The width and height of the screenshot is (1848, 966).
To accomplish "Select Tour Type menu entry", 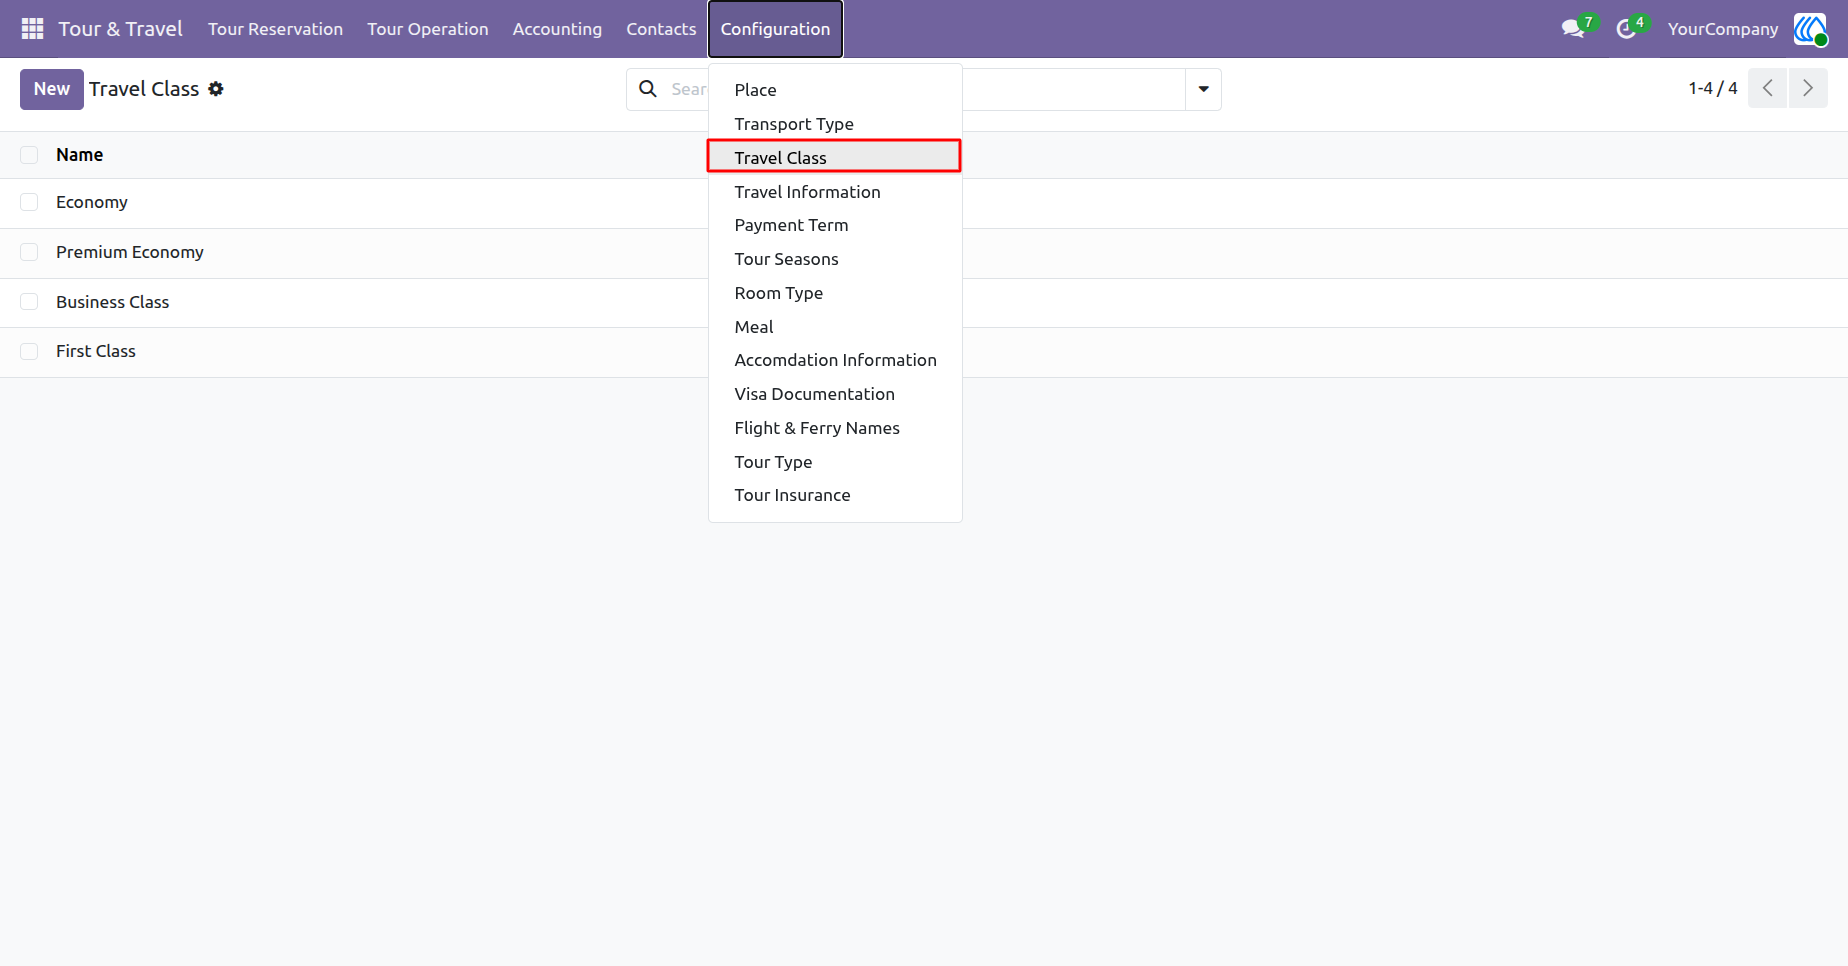I will pos(835,462).
